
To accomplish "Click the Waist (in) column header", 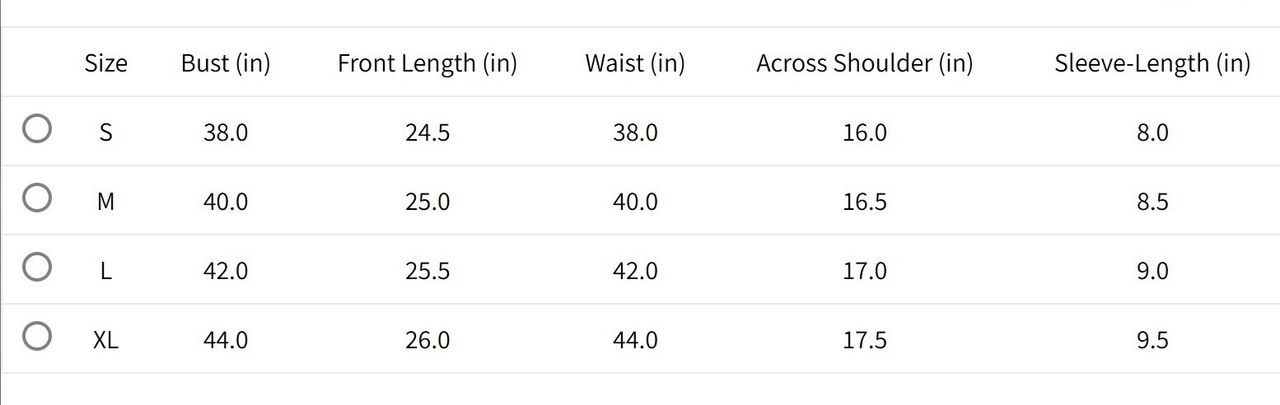I will (635, 63).
